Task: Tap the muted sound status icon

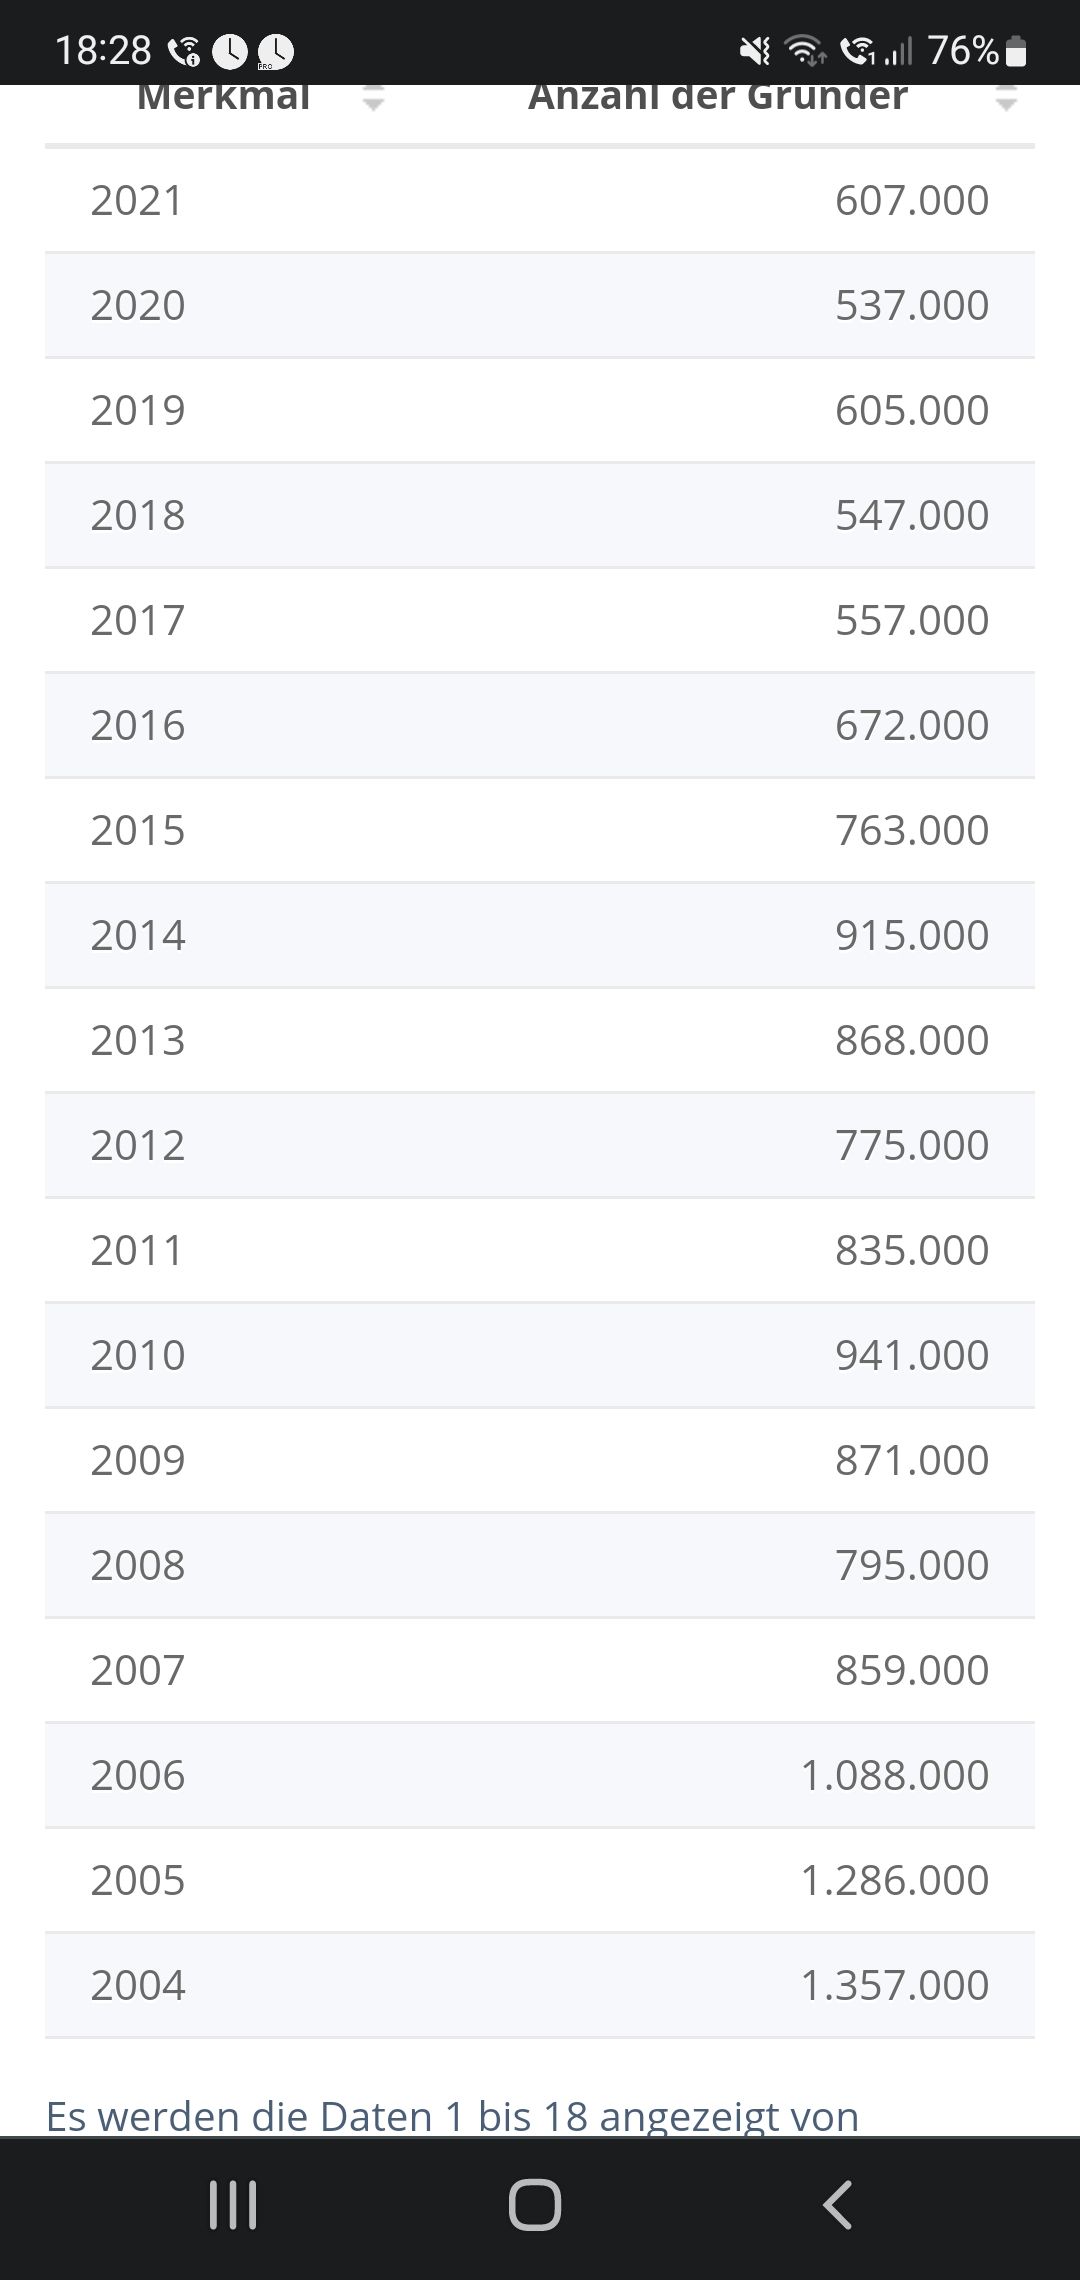Action: [x=755, y=50]
